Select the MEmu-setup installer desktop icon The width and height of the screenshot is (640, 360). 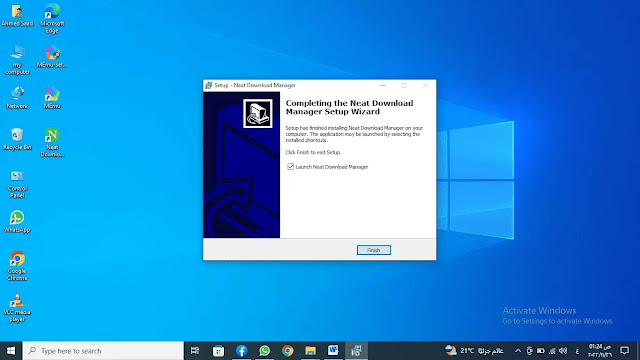pyautogui.click(x=52, y=57)
